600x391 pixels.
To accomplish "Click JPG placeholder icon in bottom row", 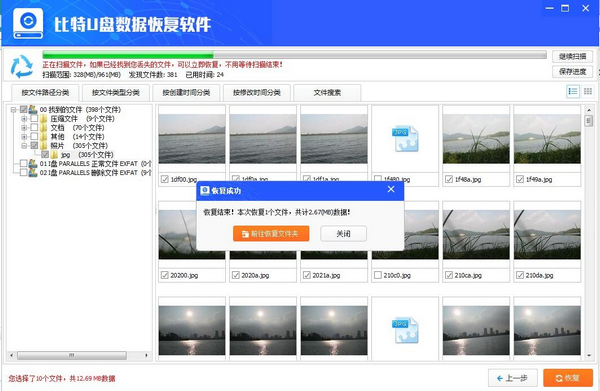I will (x=405, y=330).
